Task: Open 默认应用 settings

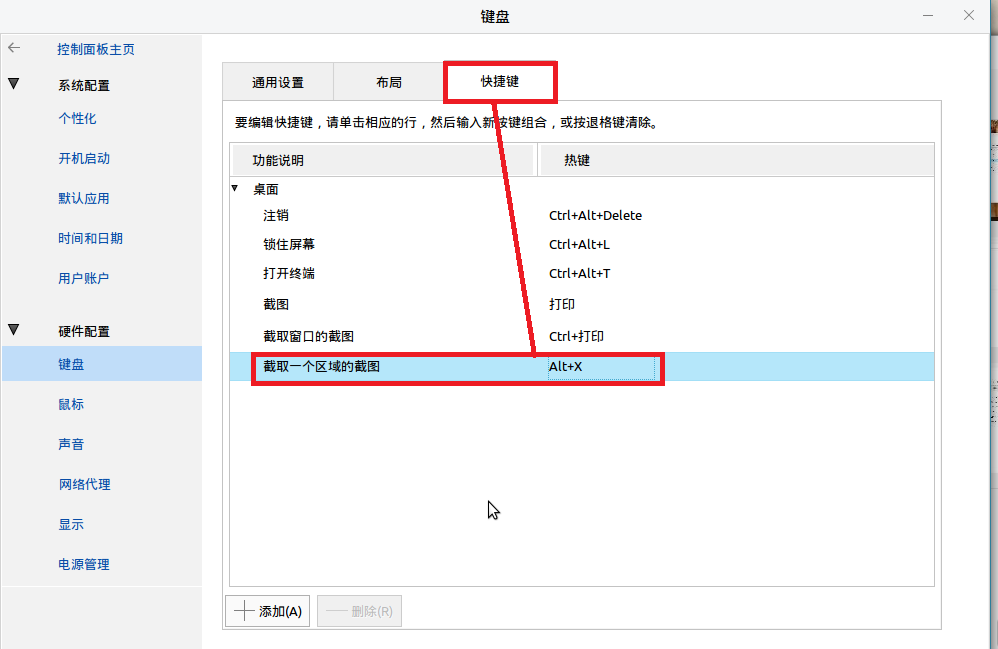Action: pyautogui.click(x=84, y=199)
